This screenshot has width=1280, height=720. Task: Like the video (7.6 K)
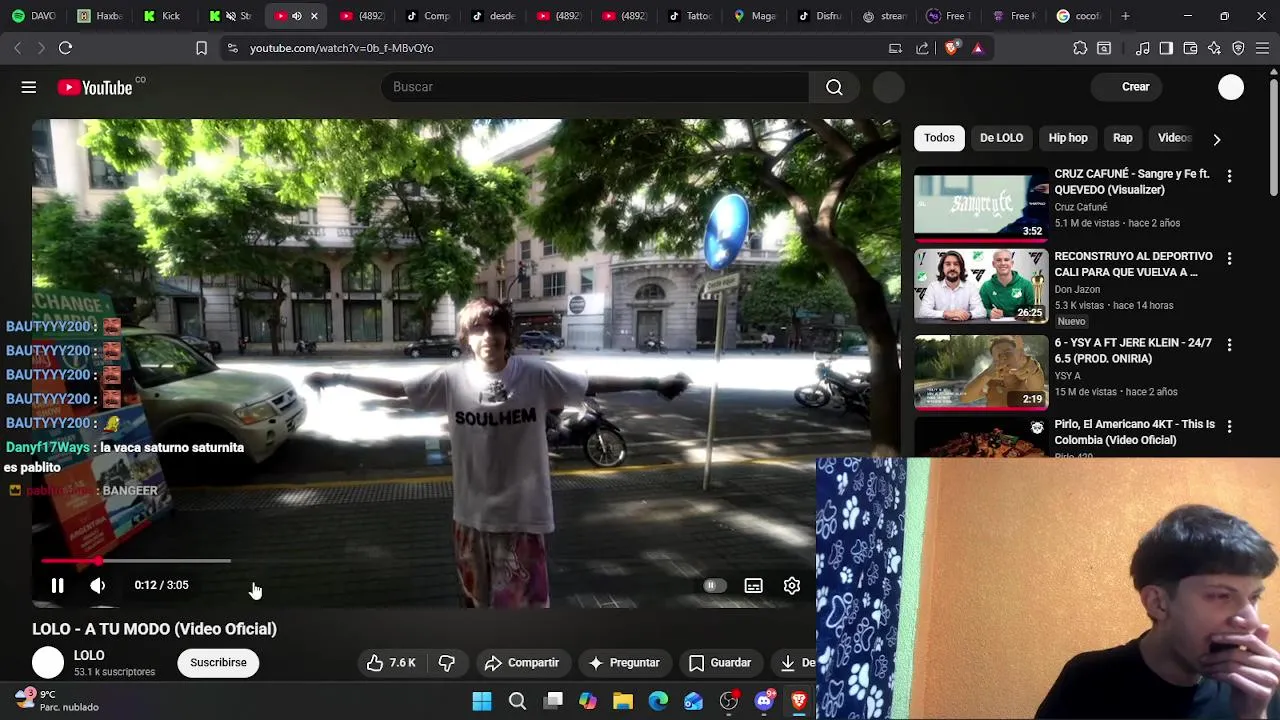(x=391, y=663)
